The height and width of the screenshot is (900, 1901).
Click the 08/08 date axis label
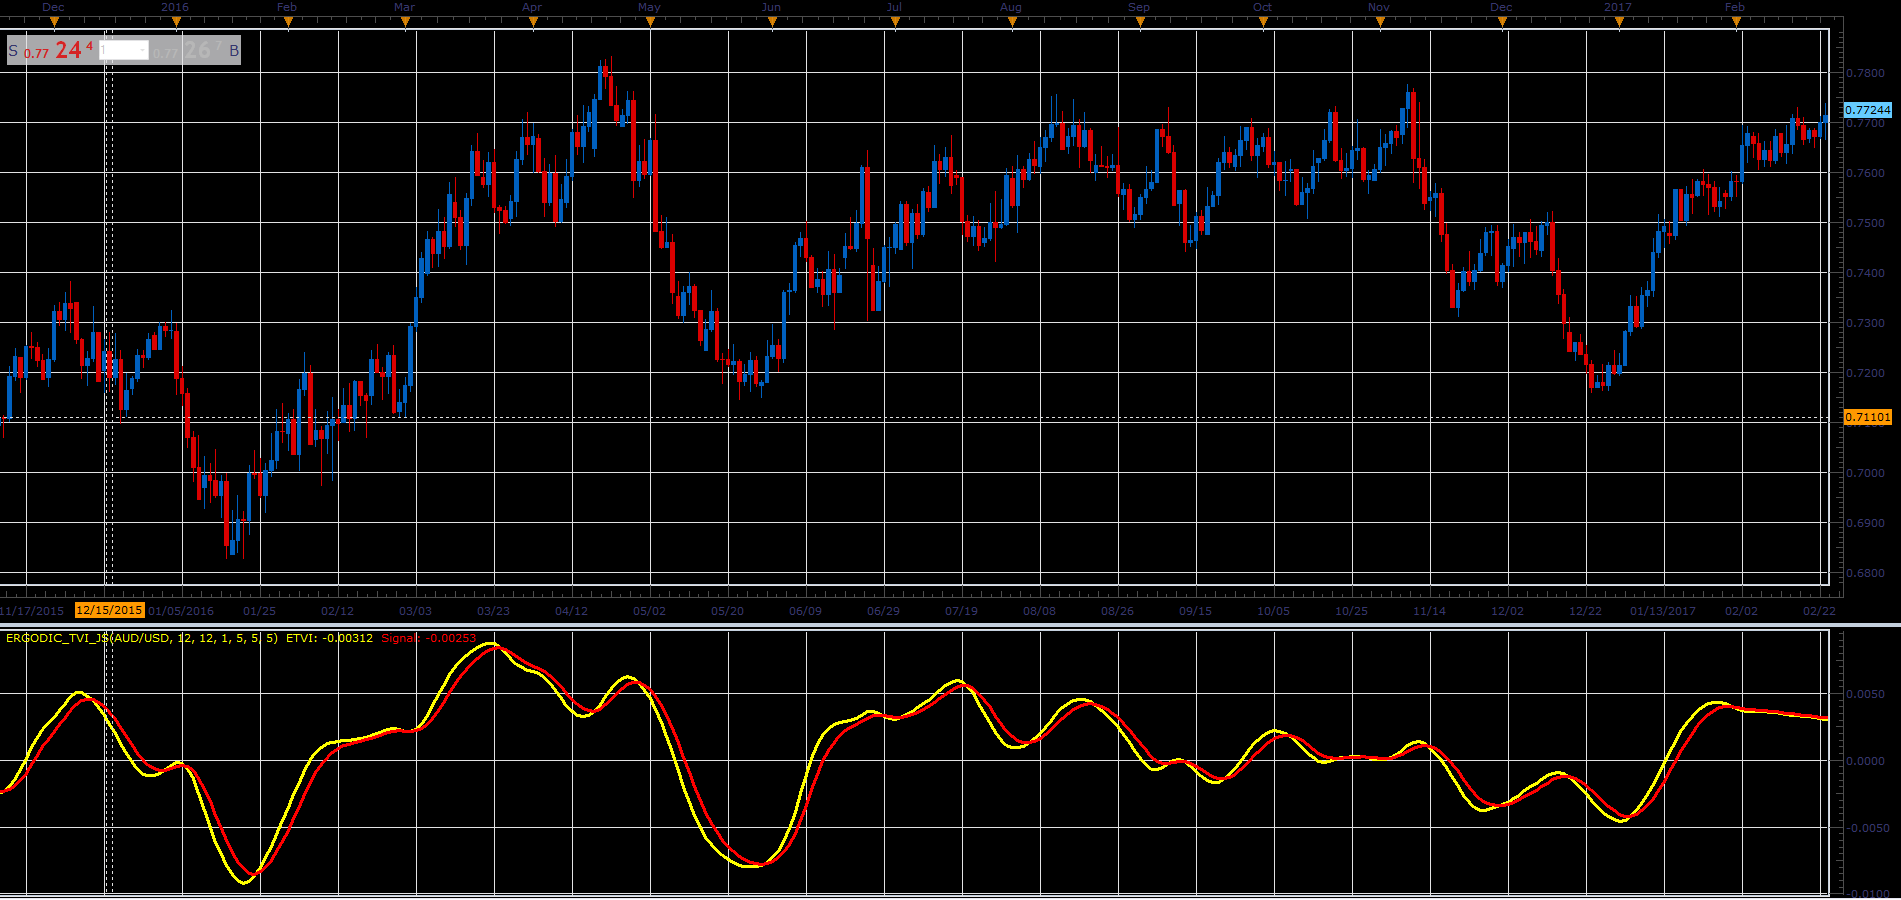coord(1039,611)
